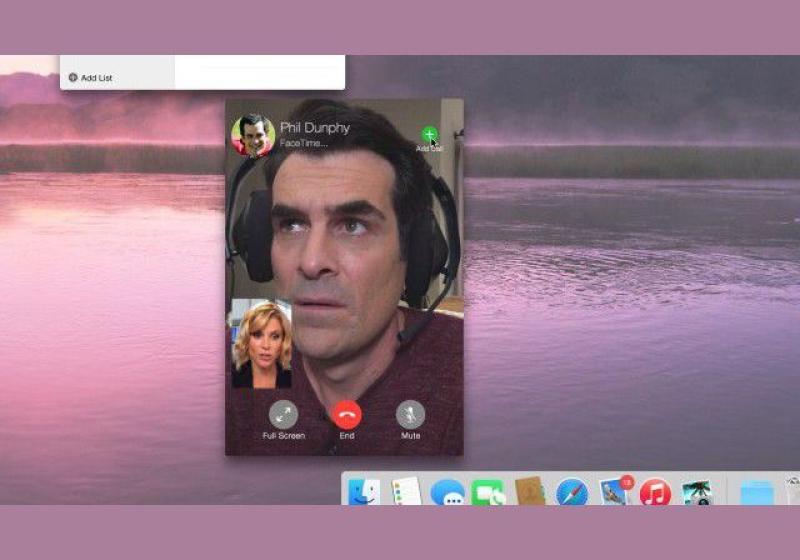The width and height of the screenshot is (800, 560).
Task: Launch Messages from the dock
Action: coord(447,493)
